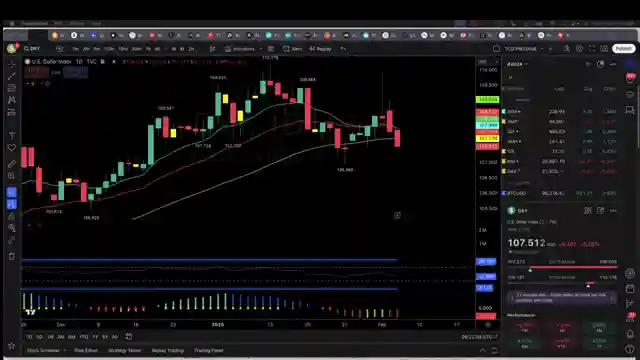This screenshot has width=640, height=360.
Task: Click the day's range indicator bar
Action: point(562,267)
